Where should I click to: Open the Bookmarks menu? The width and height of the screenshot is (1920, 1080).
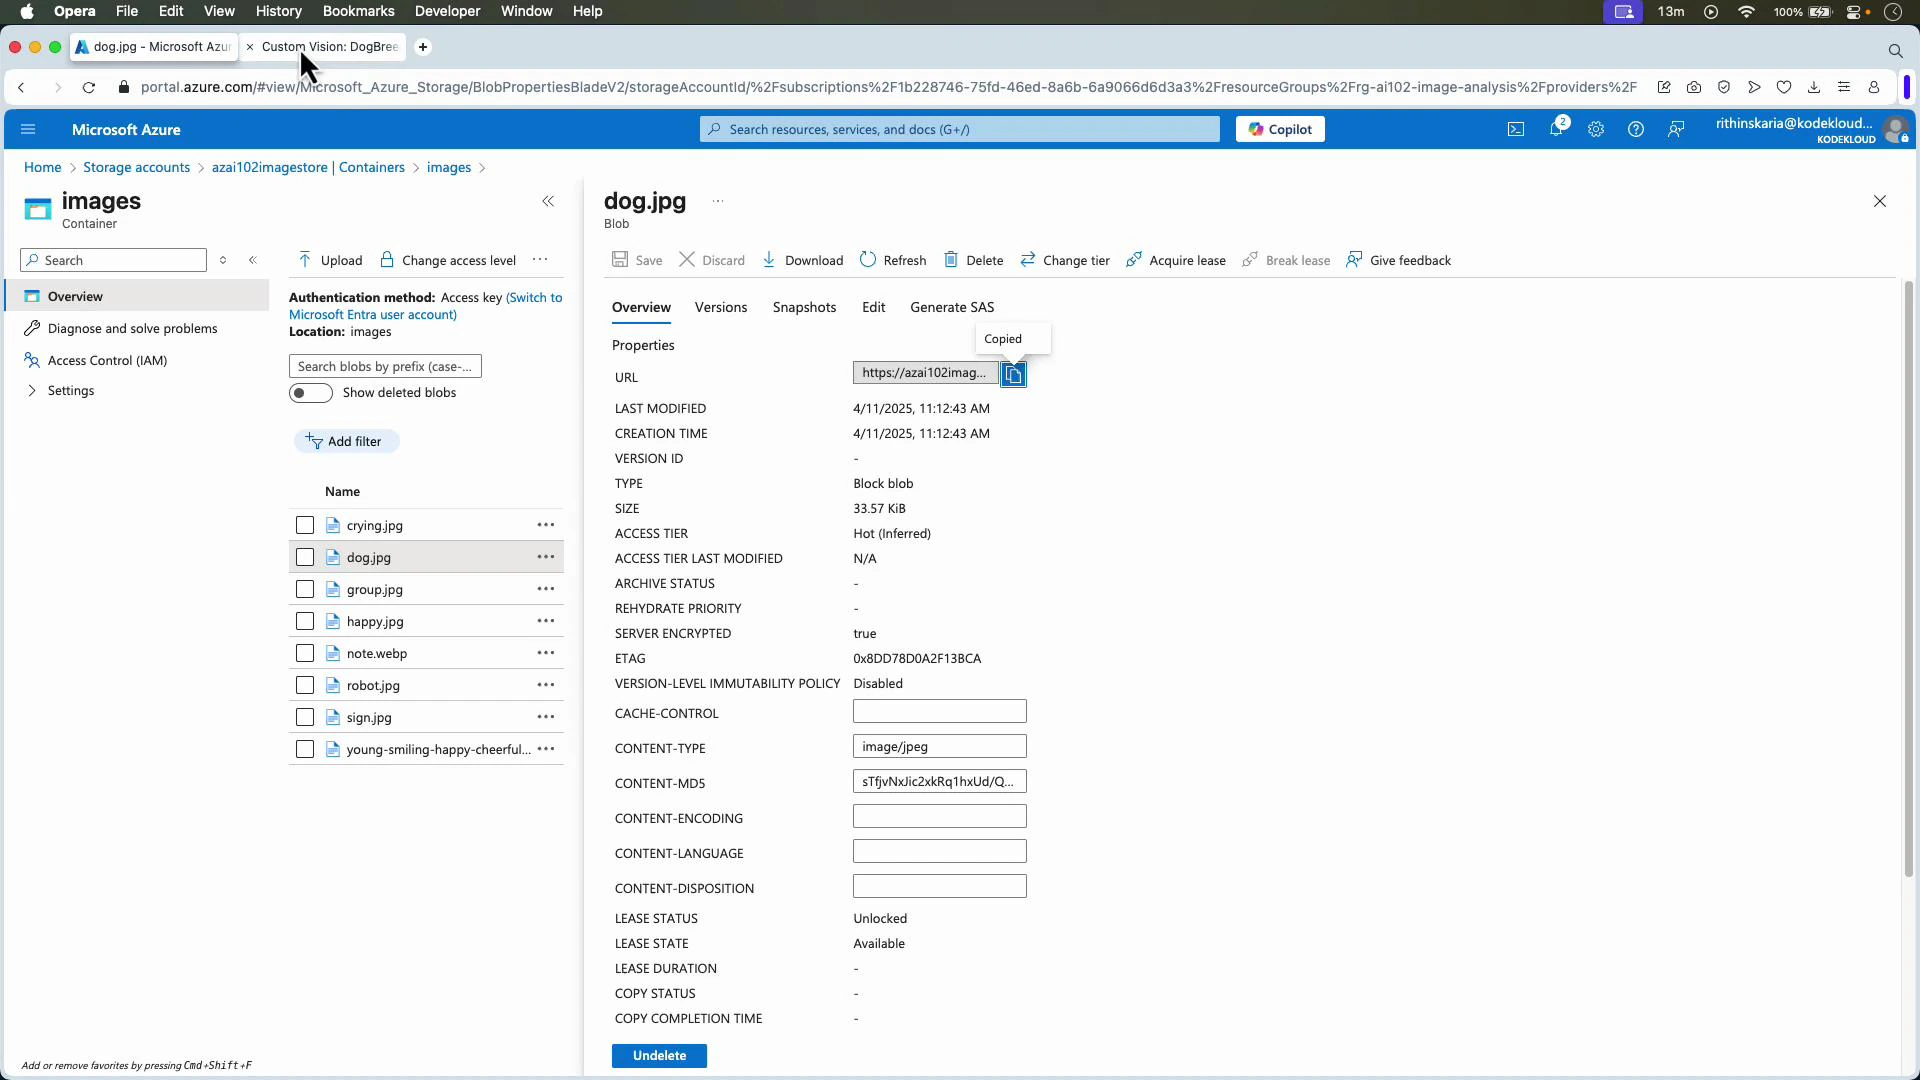coord(358,11)
